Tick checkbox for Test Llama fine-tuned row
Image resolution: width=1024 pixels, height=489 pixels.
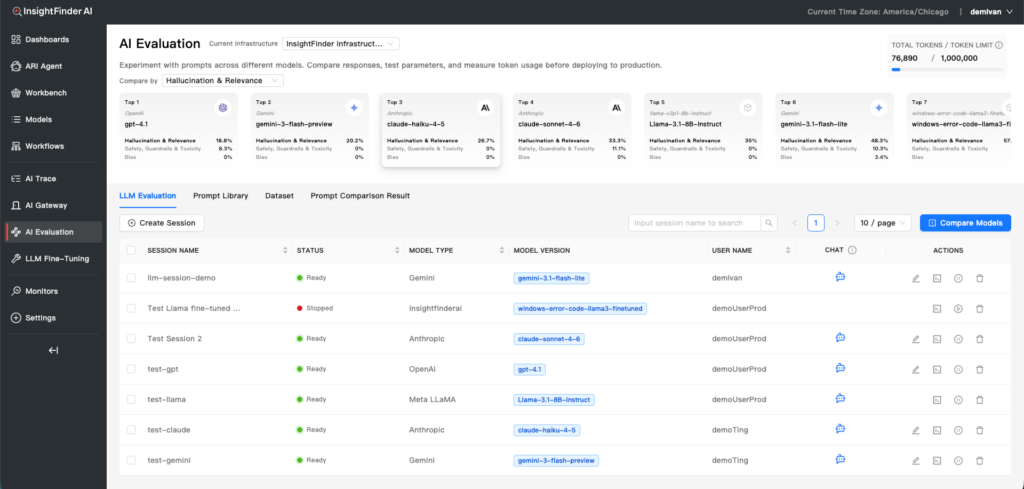[x=132, y=308]
